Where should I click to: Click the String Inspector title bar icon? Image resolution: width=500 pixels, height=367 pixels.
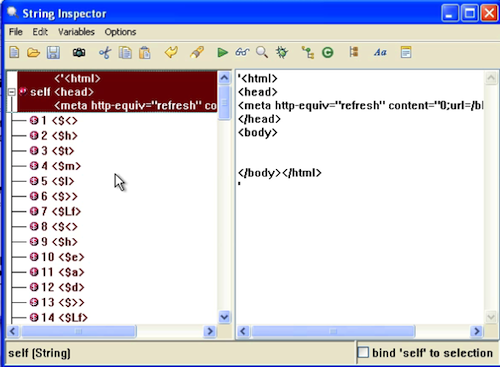tap(13, 13)
